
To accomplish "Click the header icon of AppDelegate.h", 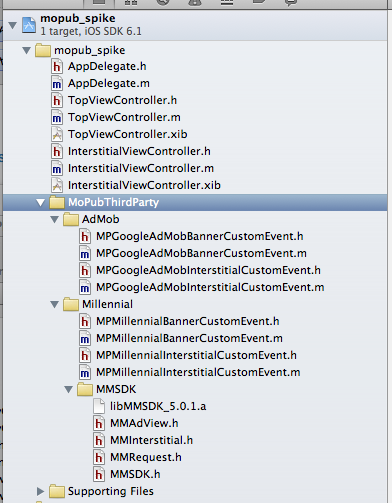I will point(57,66).
